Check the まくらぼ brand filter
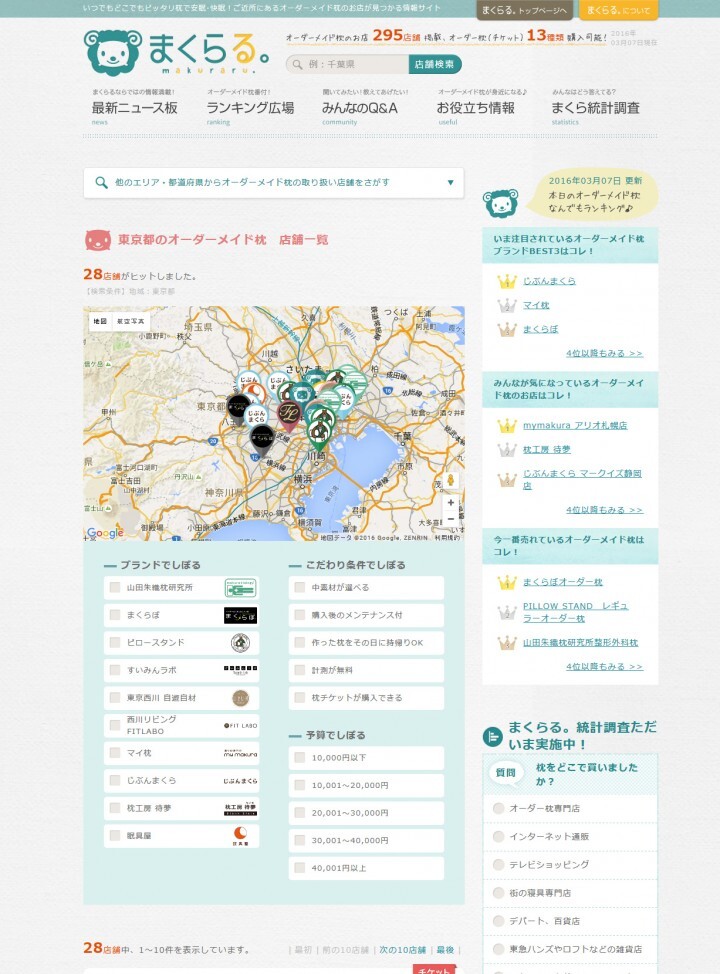The width and height of the screenshot is (720, 974). tap(115, 615)
